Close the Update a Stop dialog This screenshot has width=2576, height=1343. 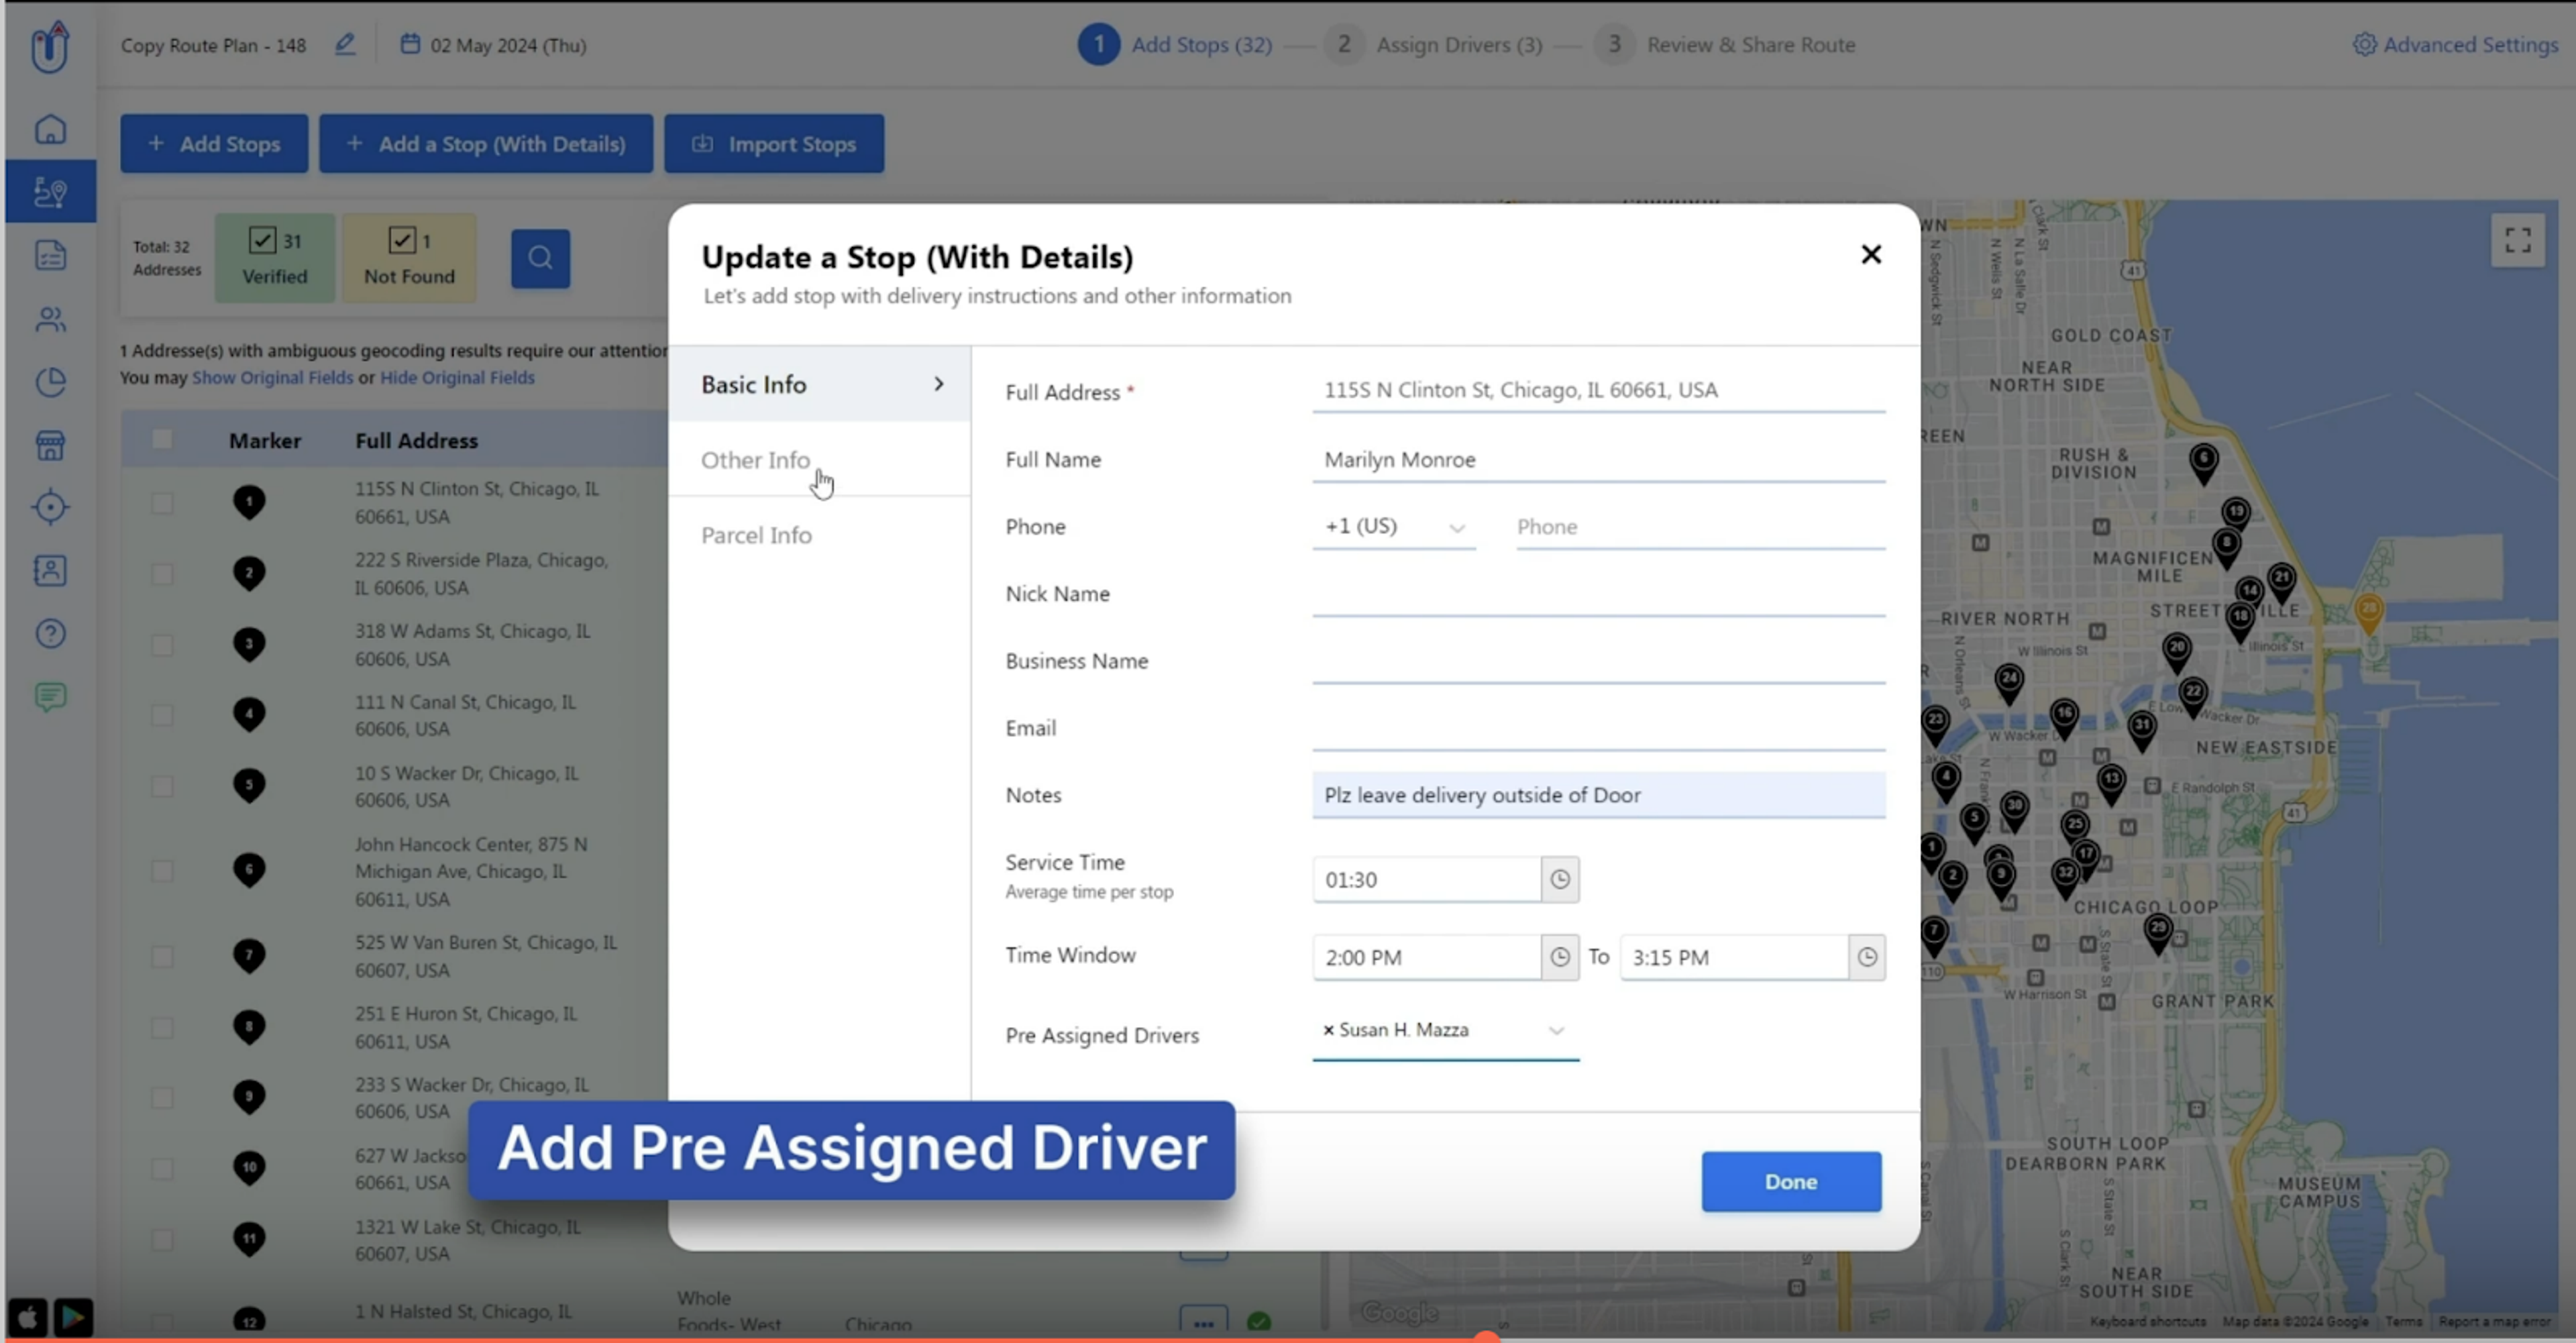1871,255
